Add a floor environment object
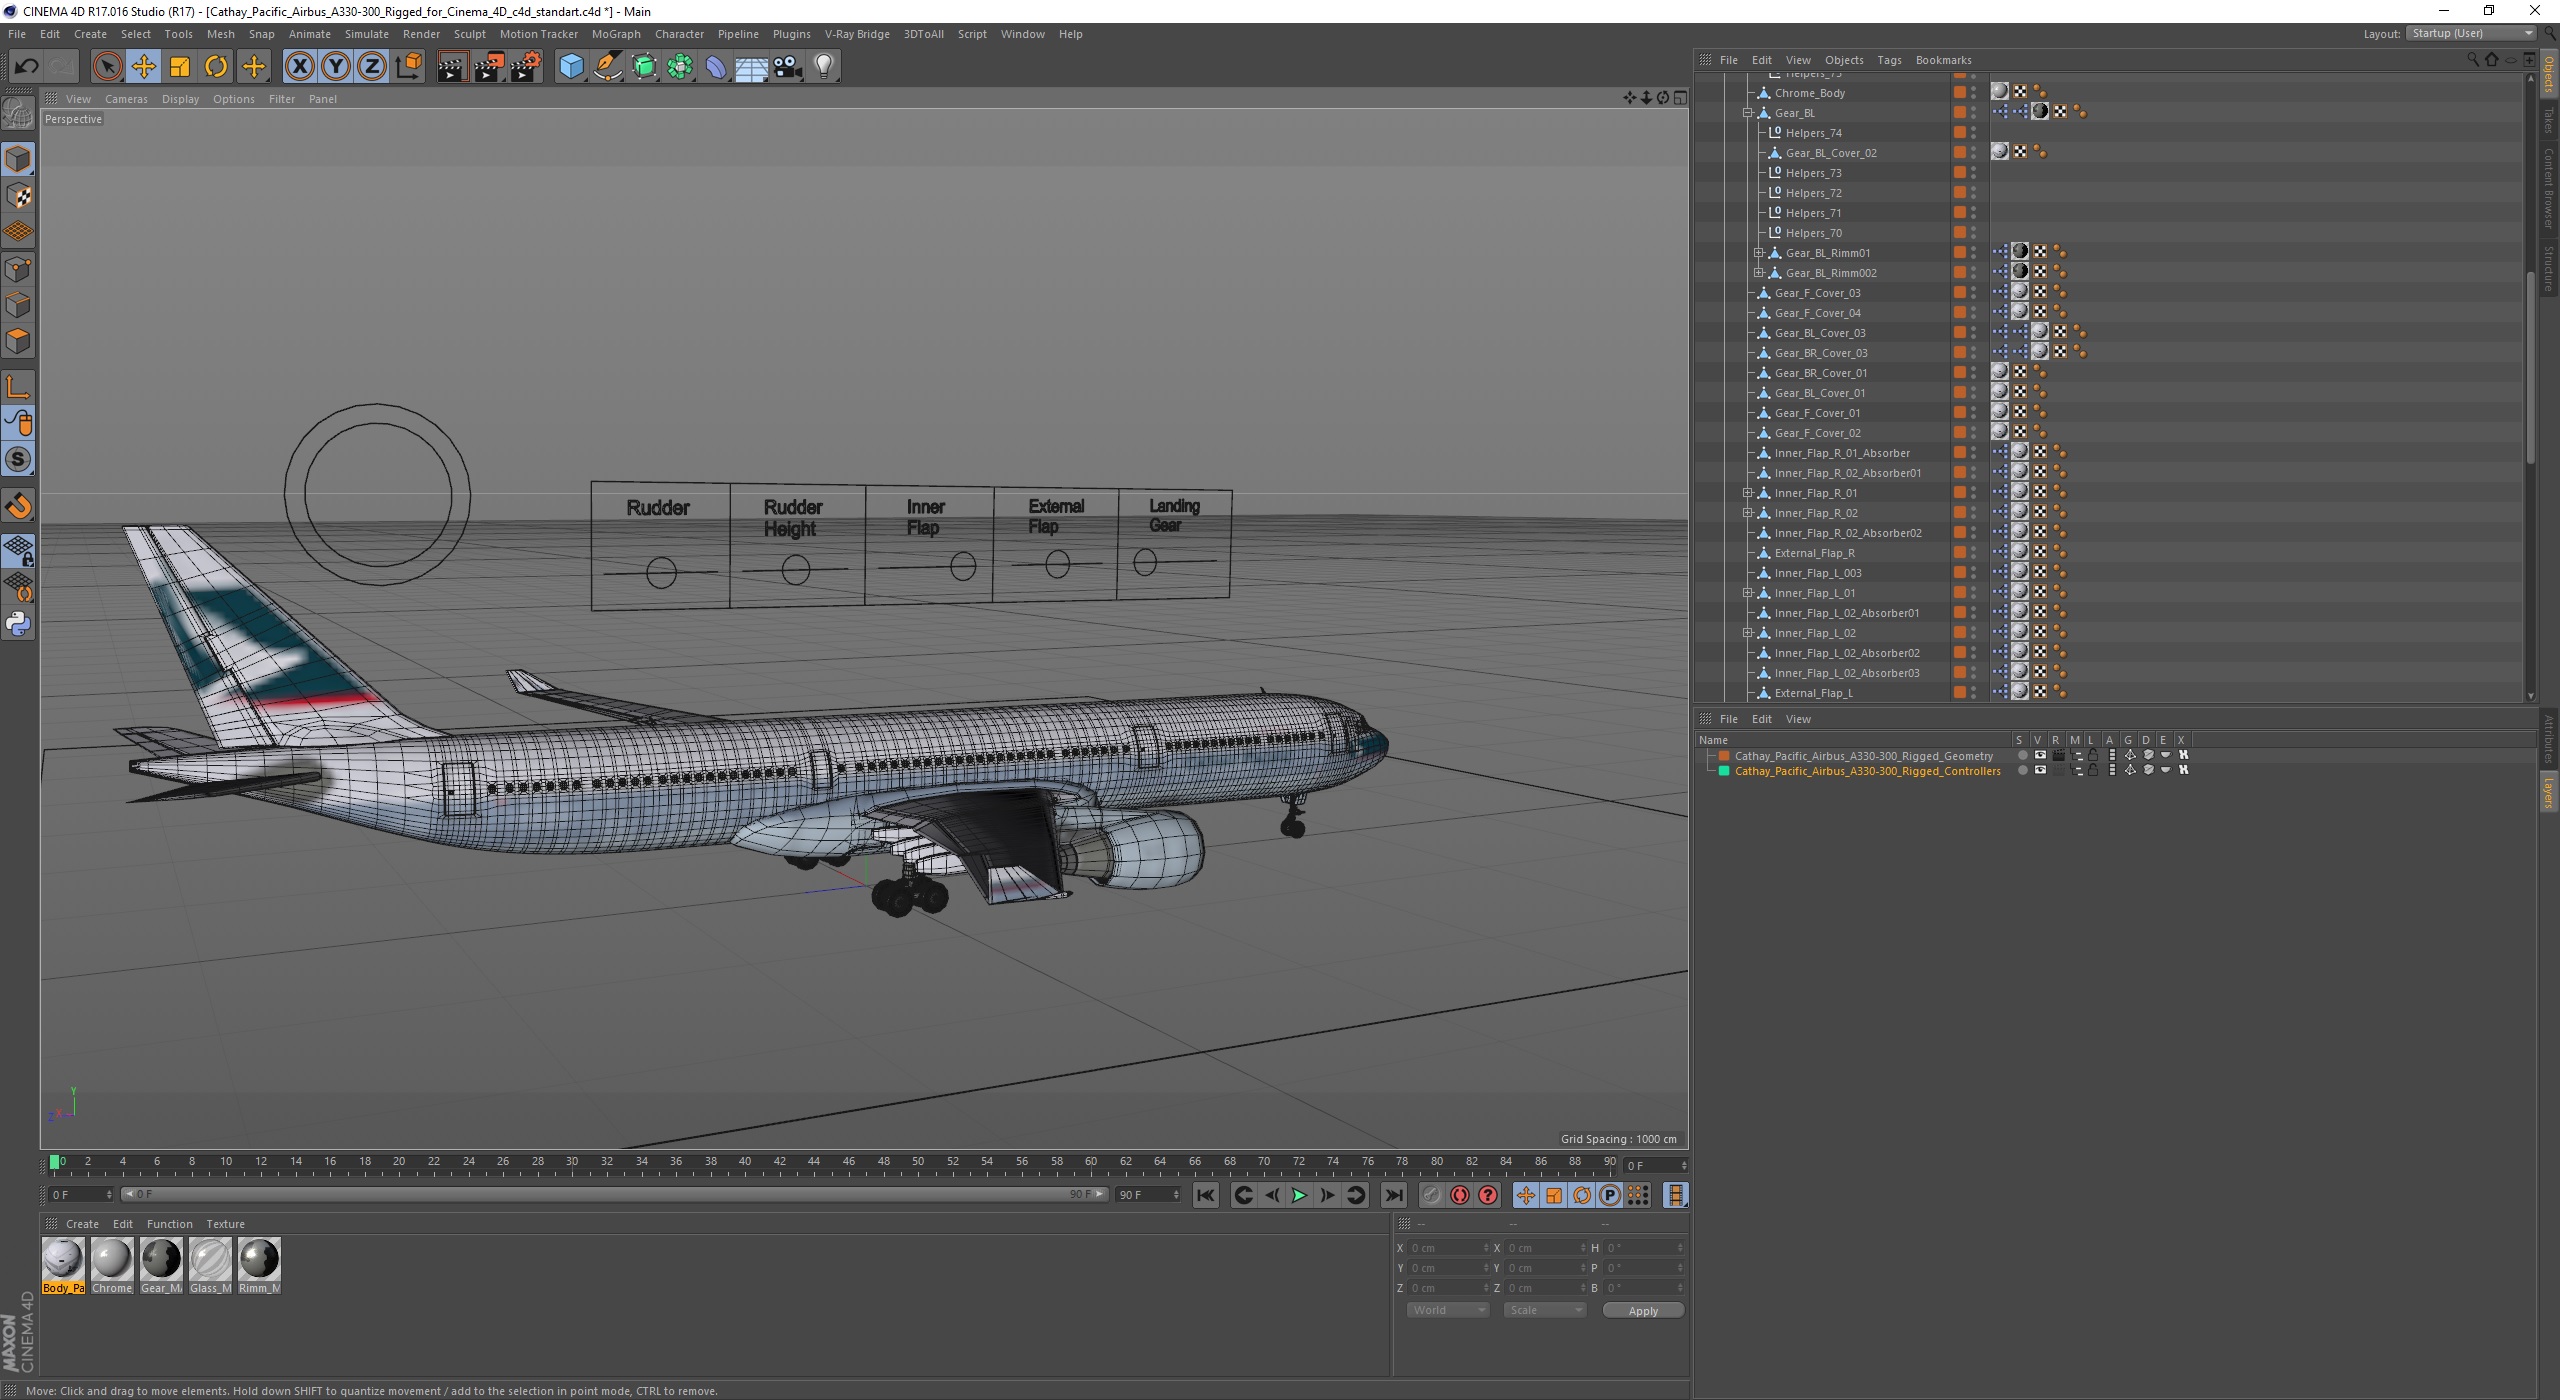Image resolution: width=2560 pixels, height=1400 pixels. point(751,67)
